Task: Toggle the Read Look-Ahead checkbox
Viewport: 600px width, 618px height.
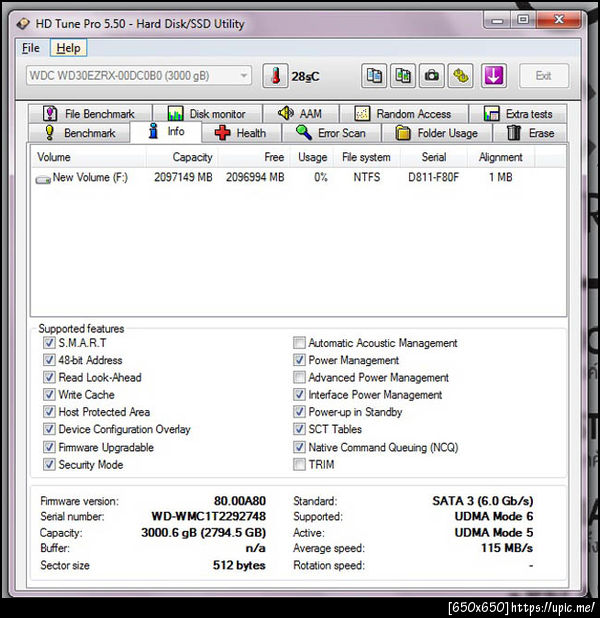Action: pyautogui.click(x=49, y=377)
